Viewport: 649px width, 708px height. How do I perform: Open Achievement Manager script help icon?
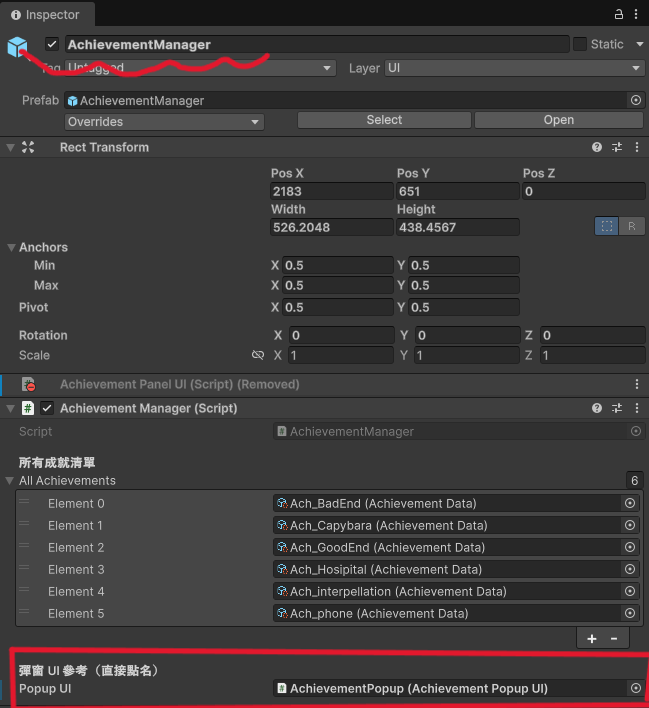pos(597,408)
